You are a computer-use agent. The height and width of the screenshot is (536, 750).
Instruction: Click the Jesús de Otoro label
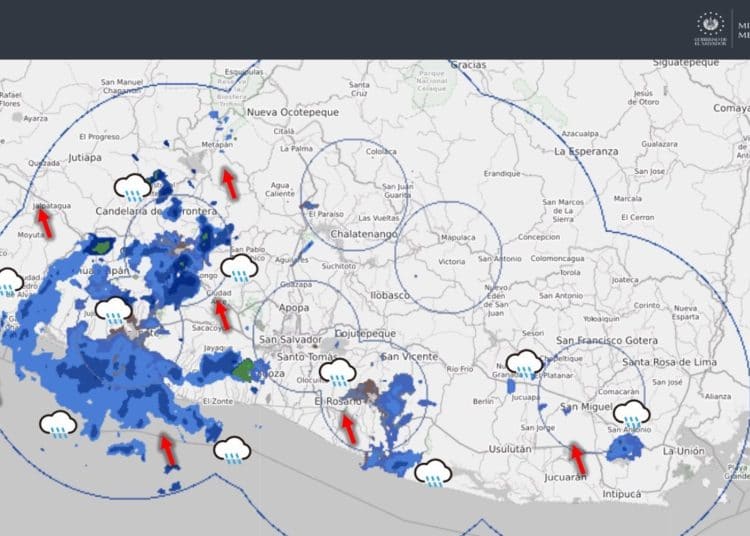[x=643, y=98]
